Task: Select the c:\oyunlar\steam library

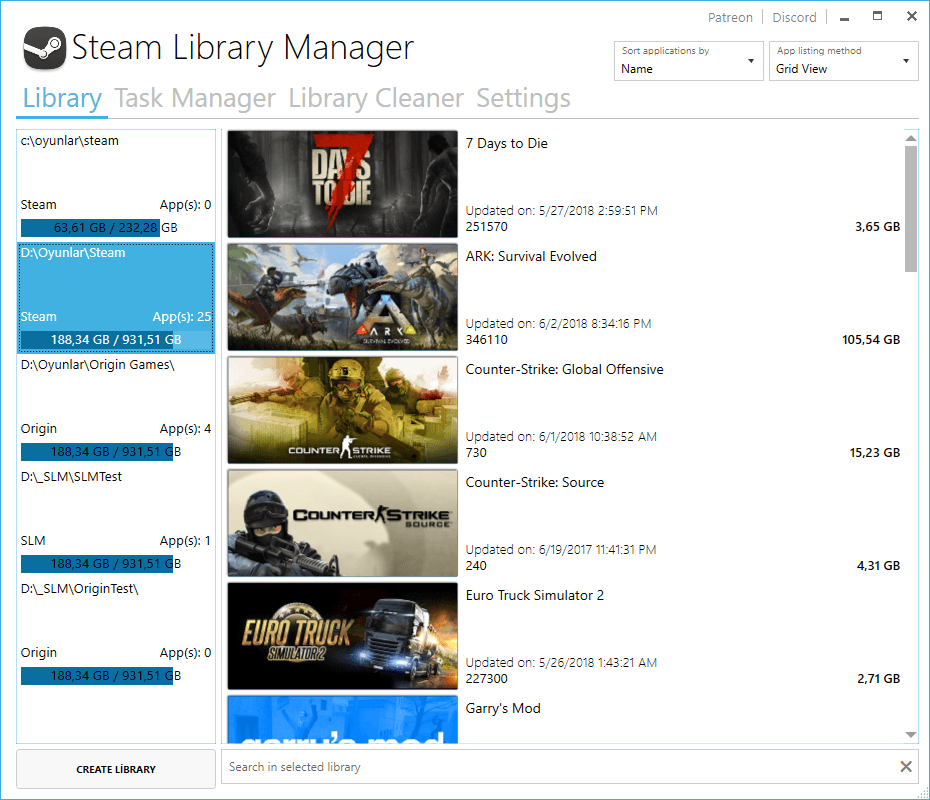Action: point(116,184)
